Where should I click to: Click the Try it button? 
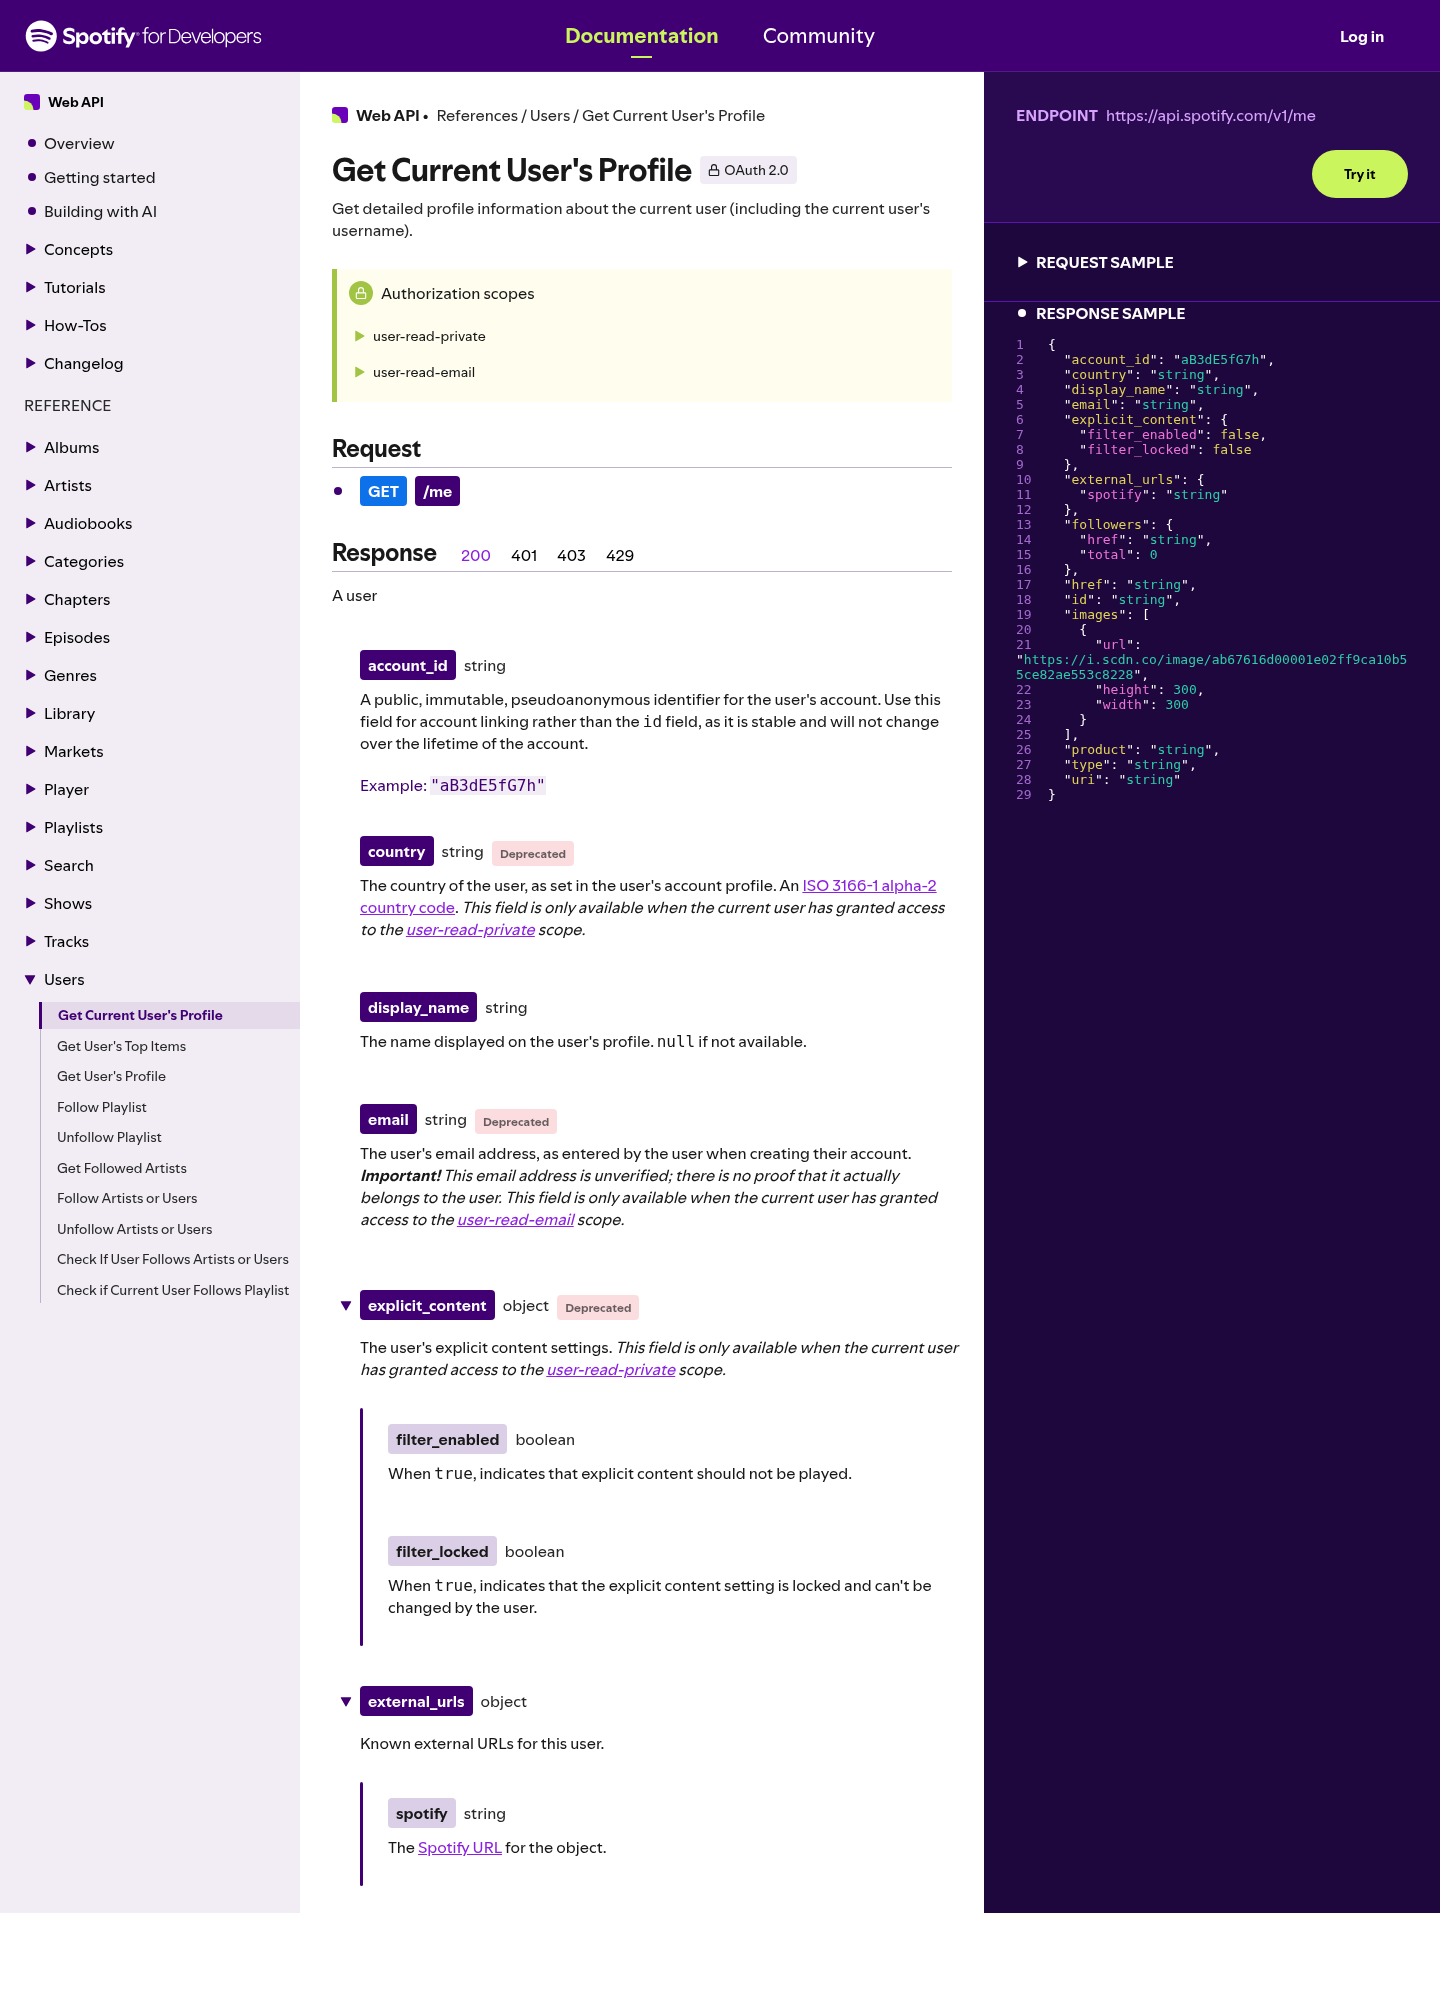[1359, 174]
